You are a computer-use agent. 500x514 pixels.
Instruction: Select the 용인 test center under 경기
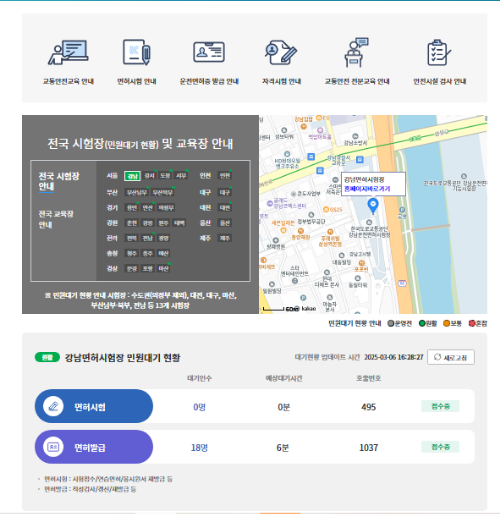click(x=132, y=208)
